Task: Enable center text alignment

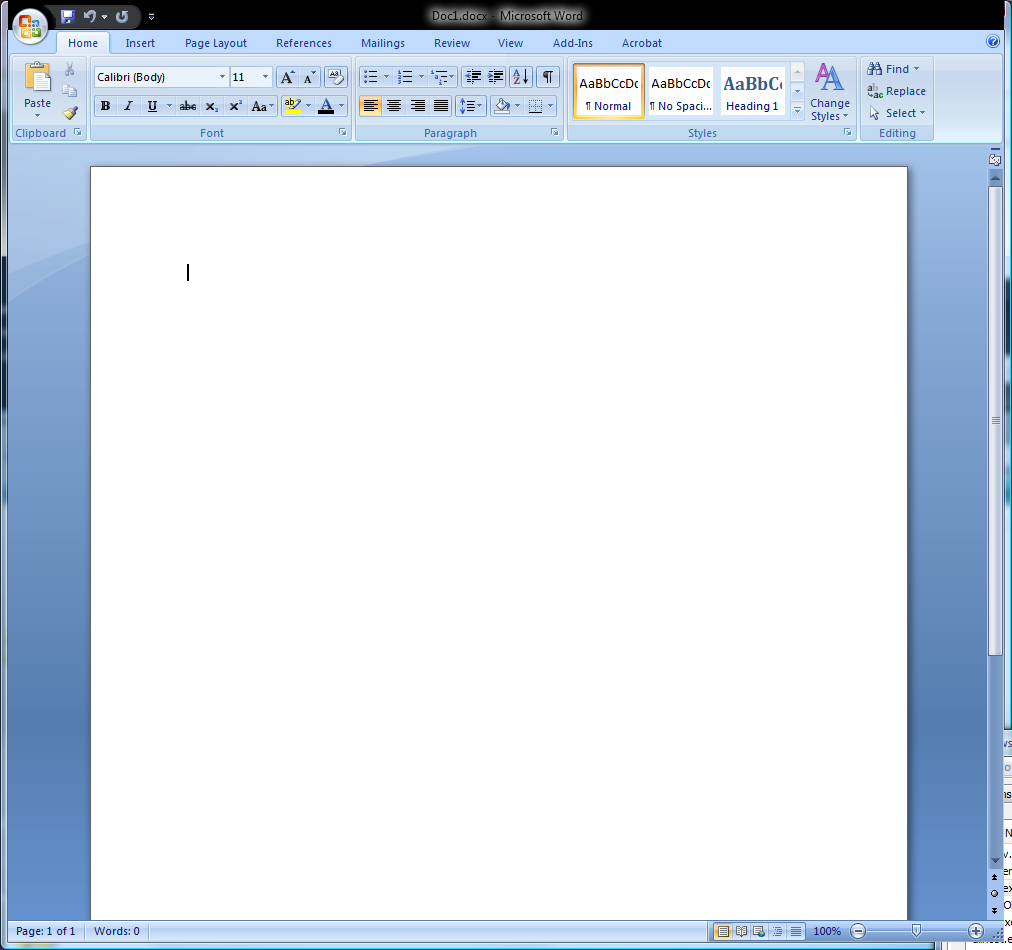Action: 394,106
